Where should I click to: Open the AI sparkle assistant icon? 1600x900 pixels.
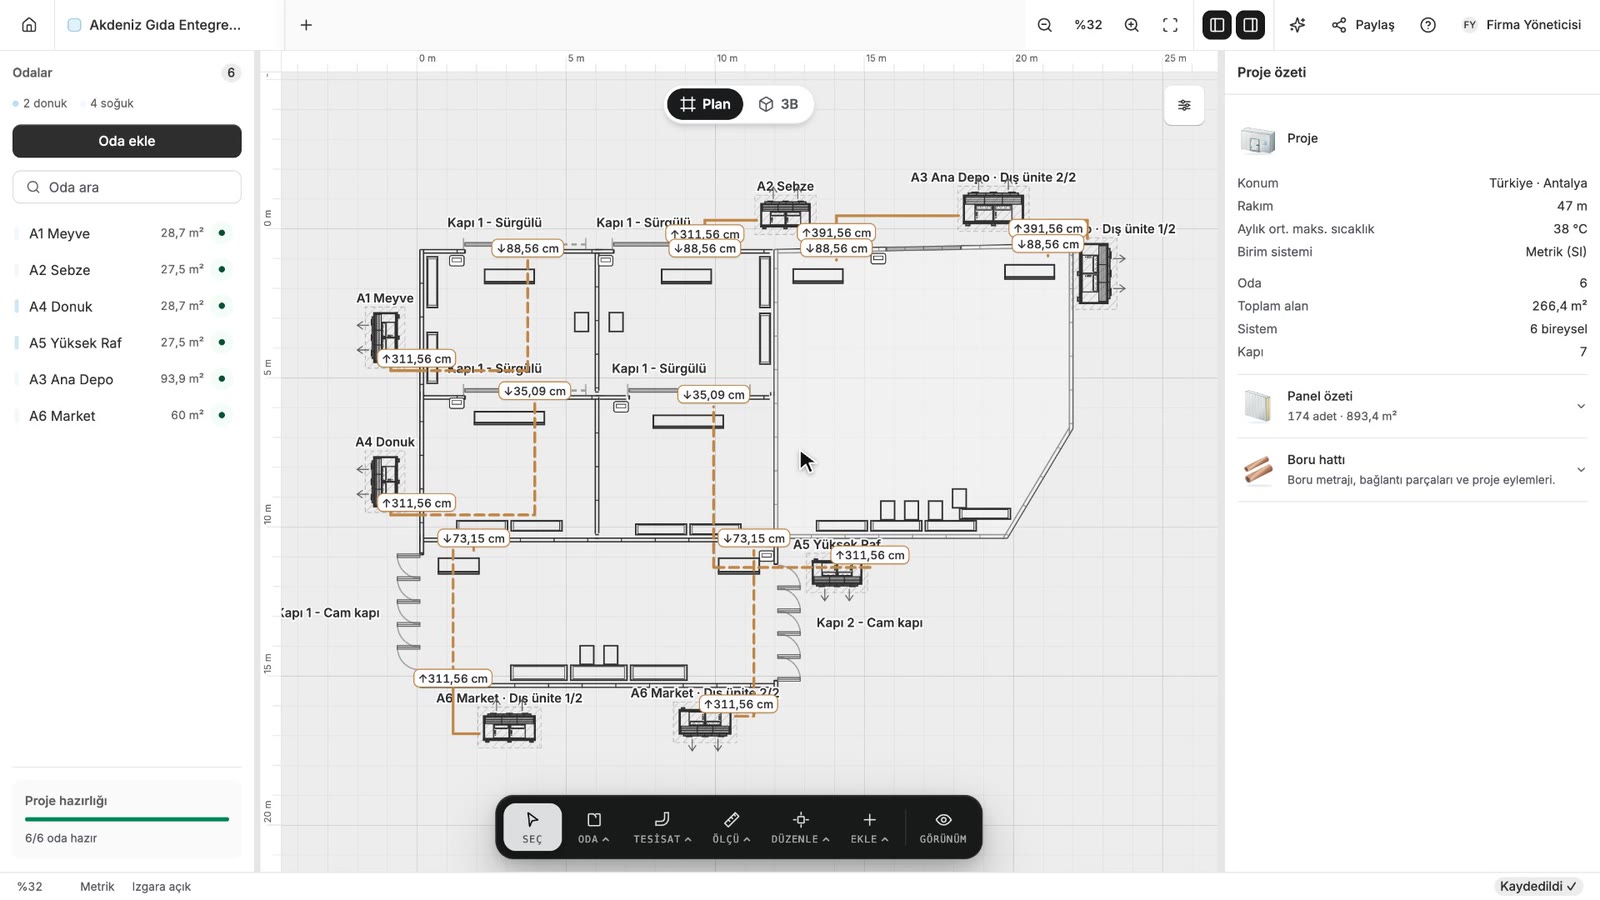(1297, 25)
